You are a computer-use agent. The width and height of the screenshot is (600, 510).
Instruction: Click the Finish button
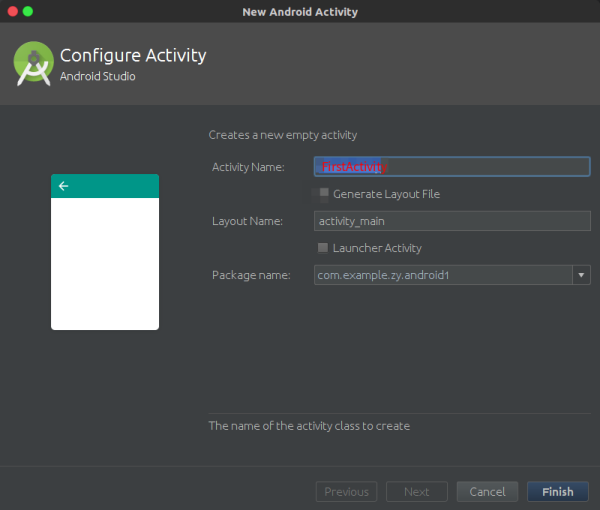558,491
